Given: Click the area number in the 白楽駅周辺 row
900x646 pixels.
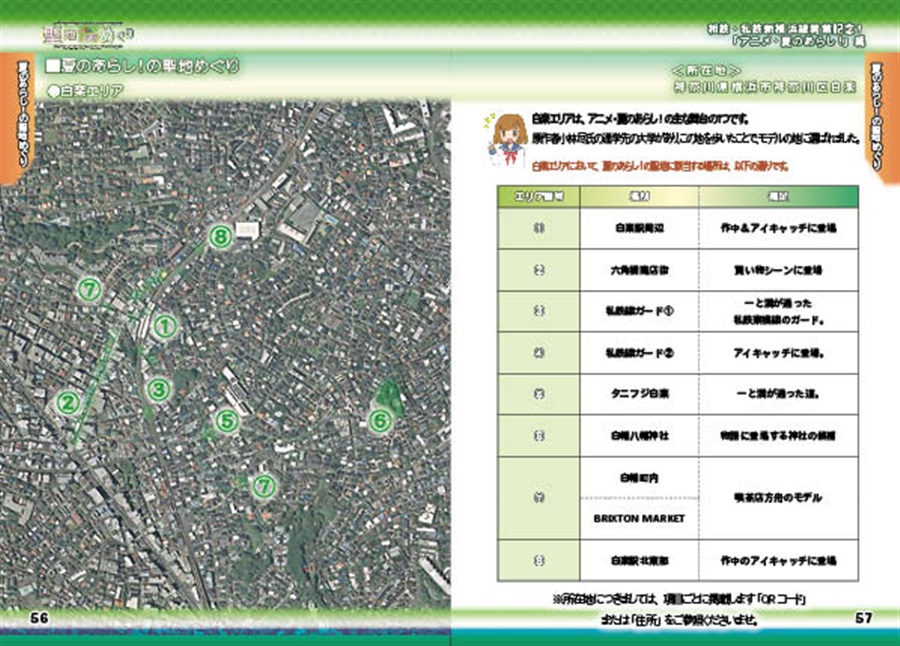Looking at the screenshot, I should [539, 228].
